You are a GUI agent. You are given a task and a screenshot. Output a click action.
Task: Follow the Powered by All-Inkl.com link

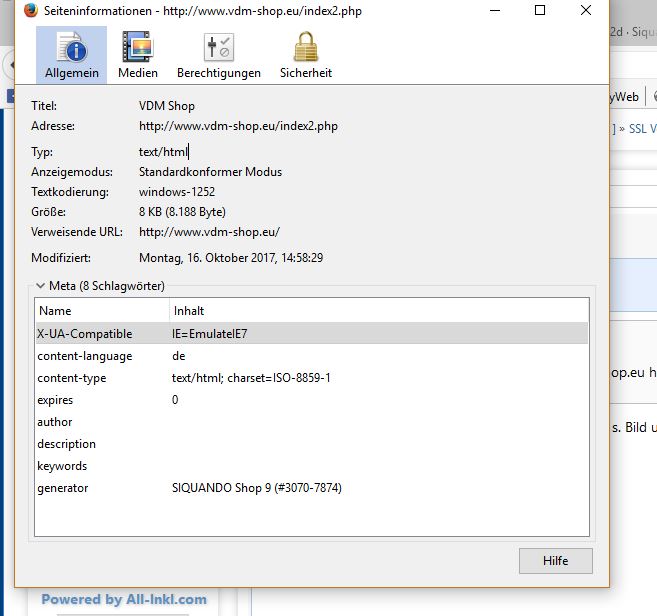pos(124,600)
